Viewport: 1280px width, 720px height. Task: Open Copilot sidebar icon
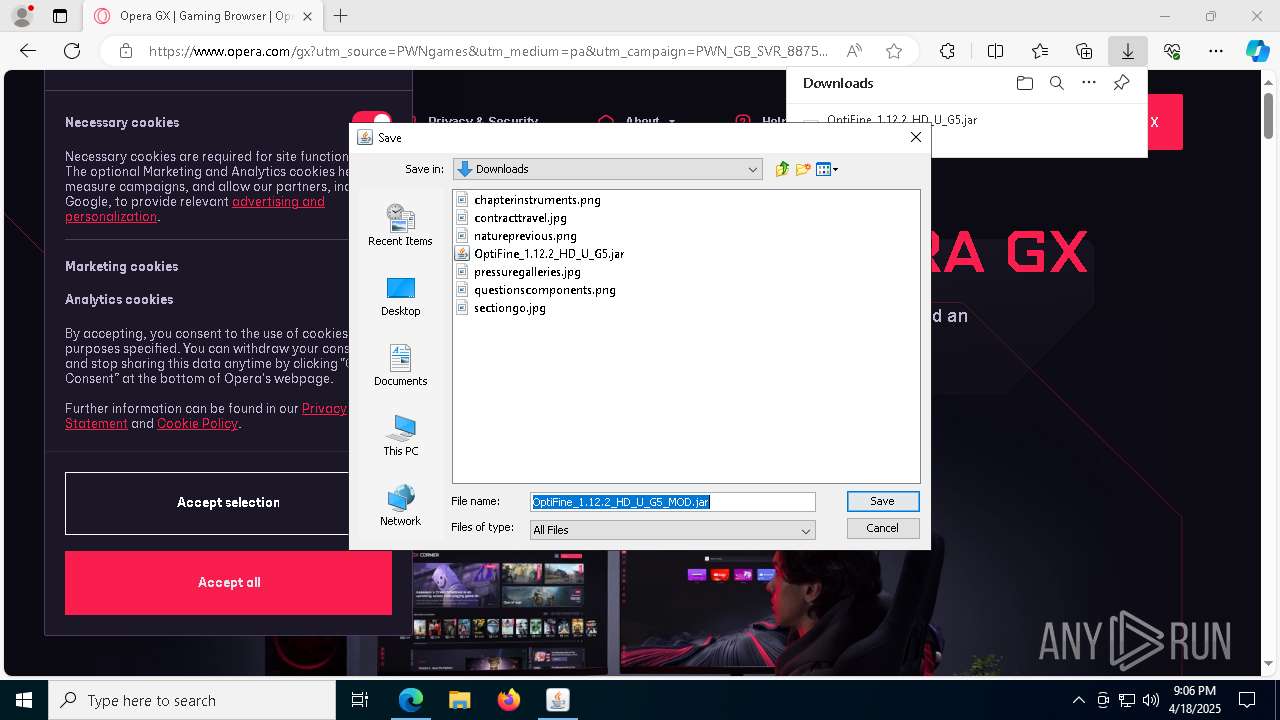point(1257,51)
